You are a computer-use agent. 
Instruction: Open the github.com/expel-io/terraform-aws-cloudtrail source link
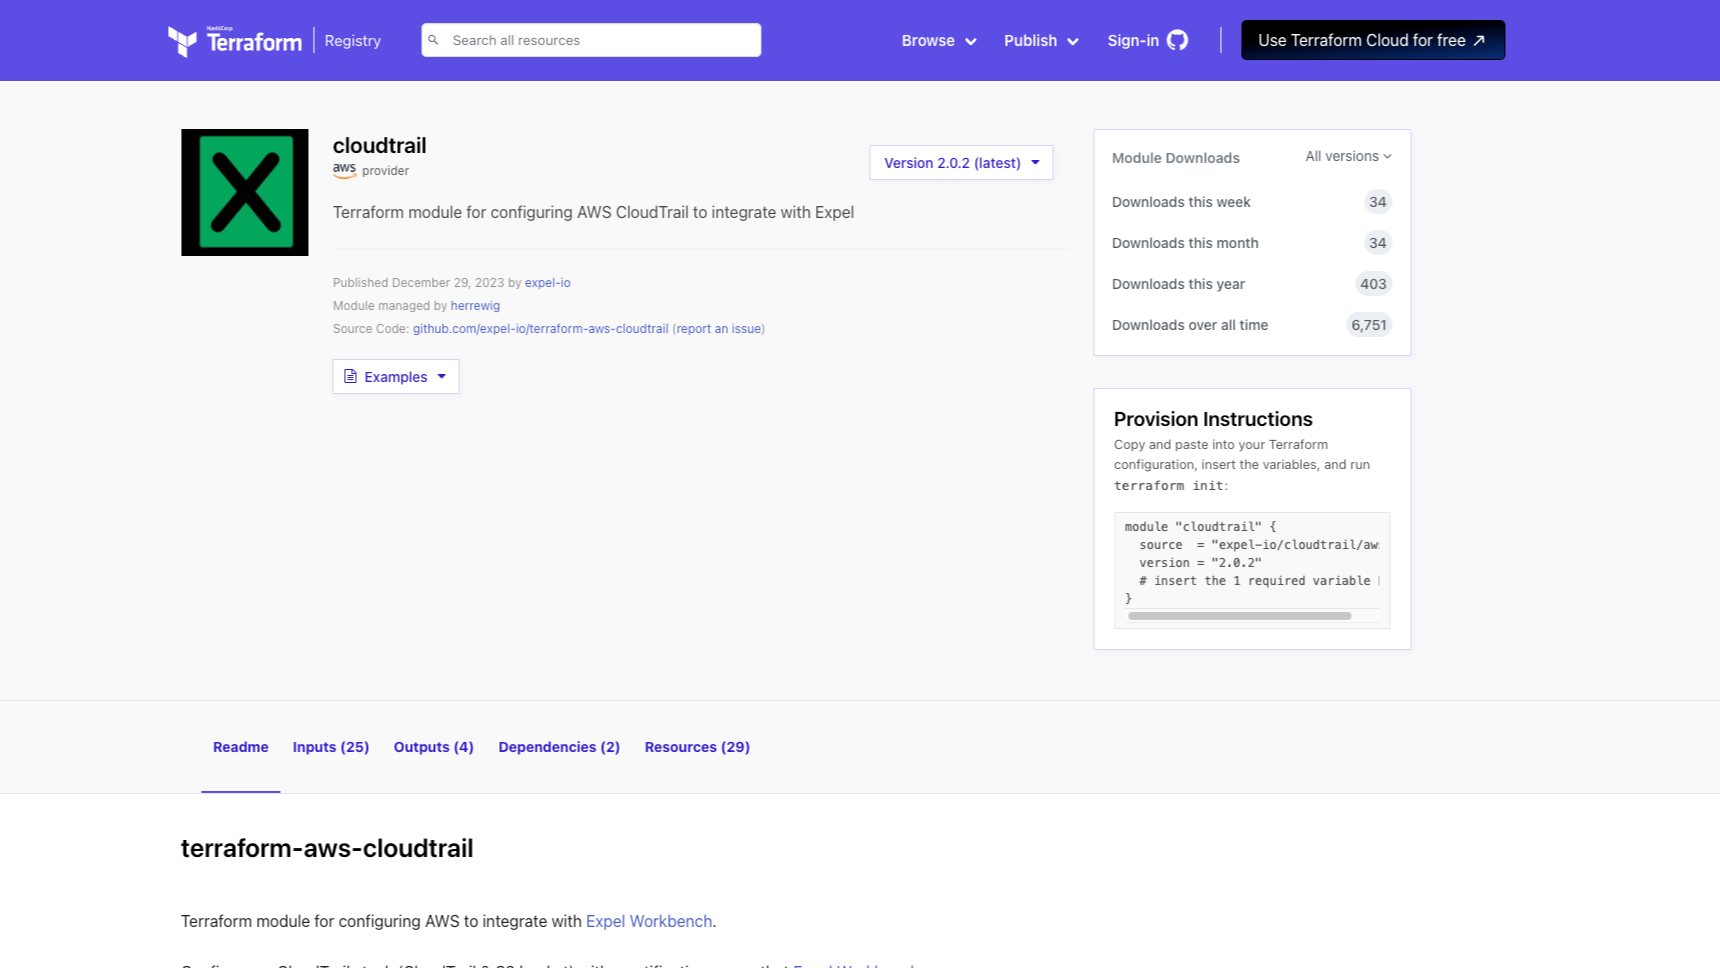pyautogui.click(x=541, y=329)
